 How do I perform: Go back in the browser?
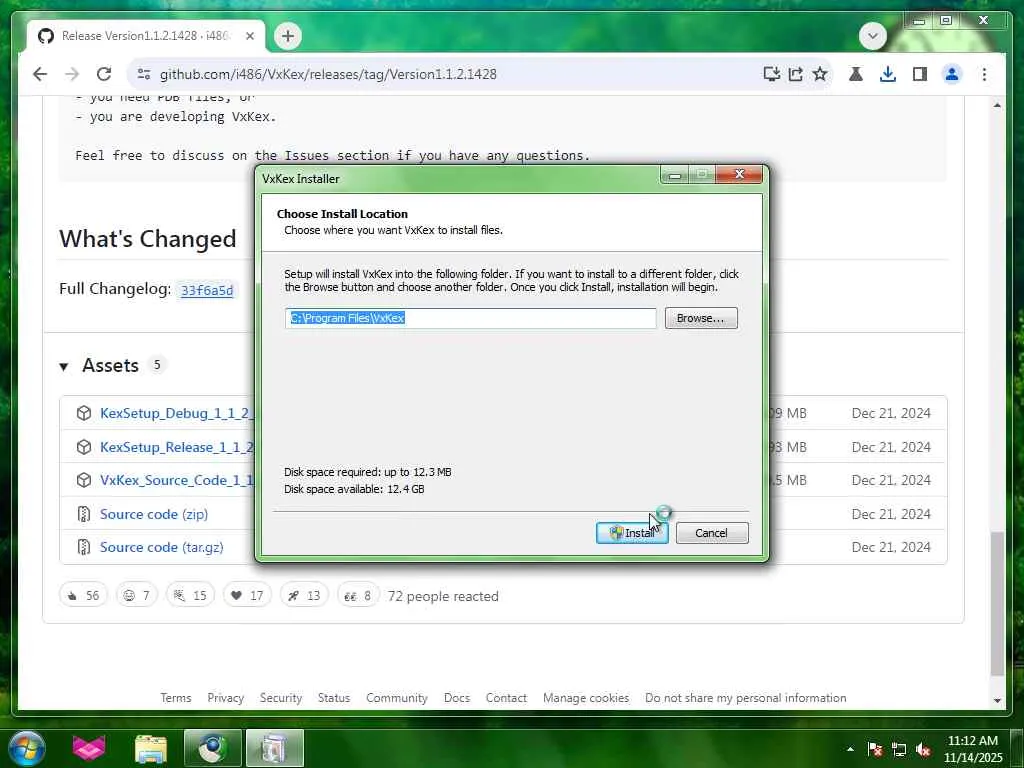pyautogui.click(x=40, y=74)
